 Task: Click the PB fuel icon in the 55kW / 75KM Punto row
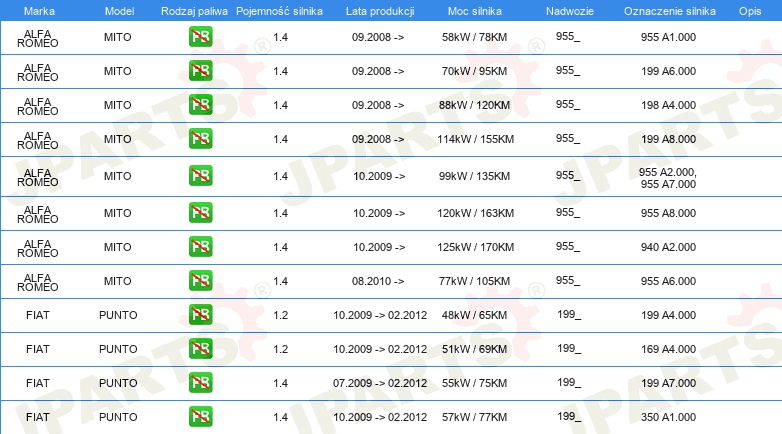(x=200, y=383)
